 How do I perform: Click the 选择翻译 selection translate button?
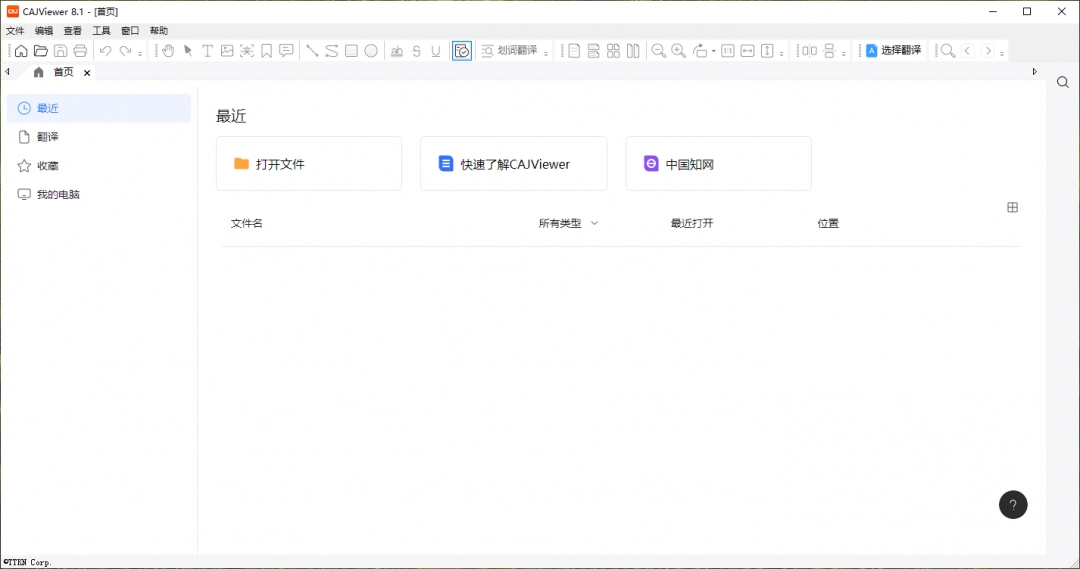893,51
